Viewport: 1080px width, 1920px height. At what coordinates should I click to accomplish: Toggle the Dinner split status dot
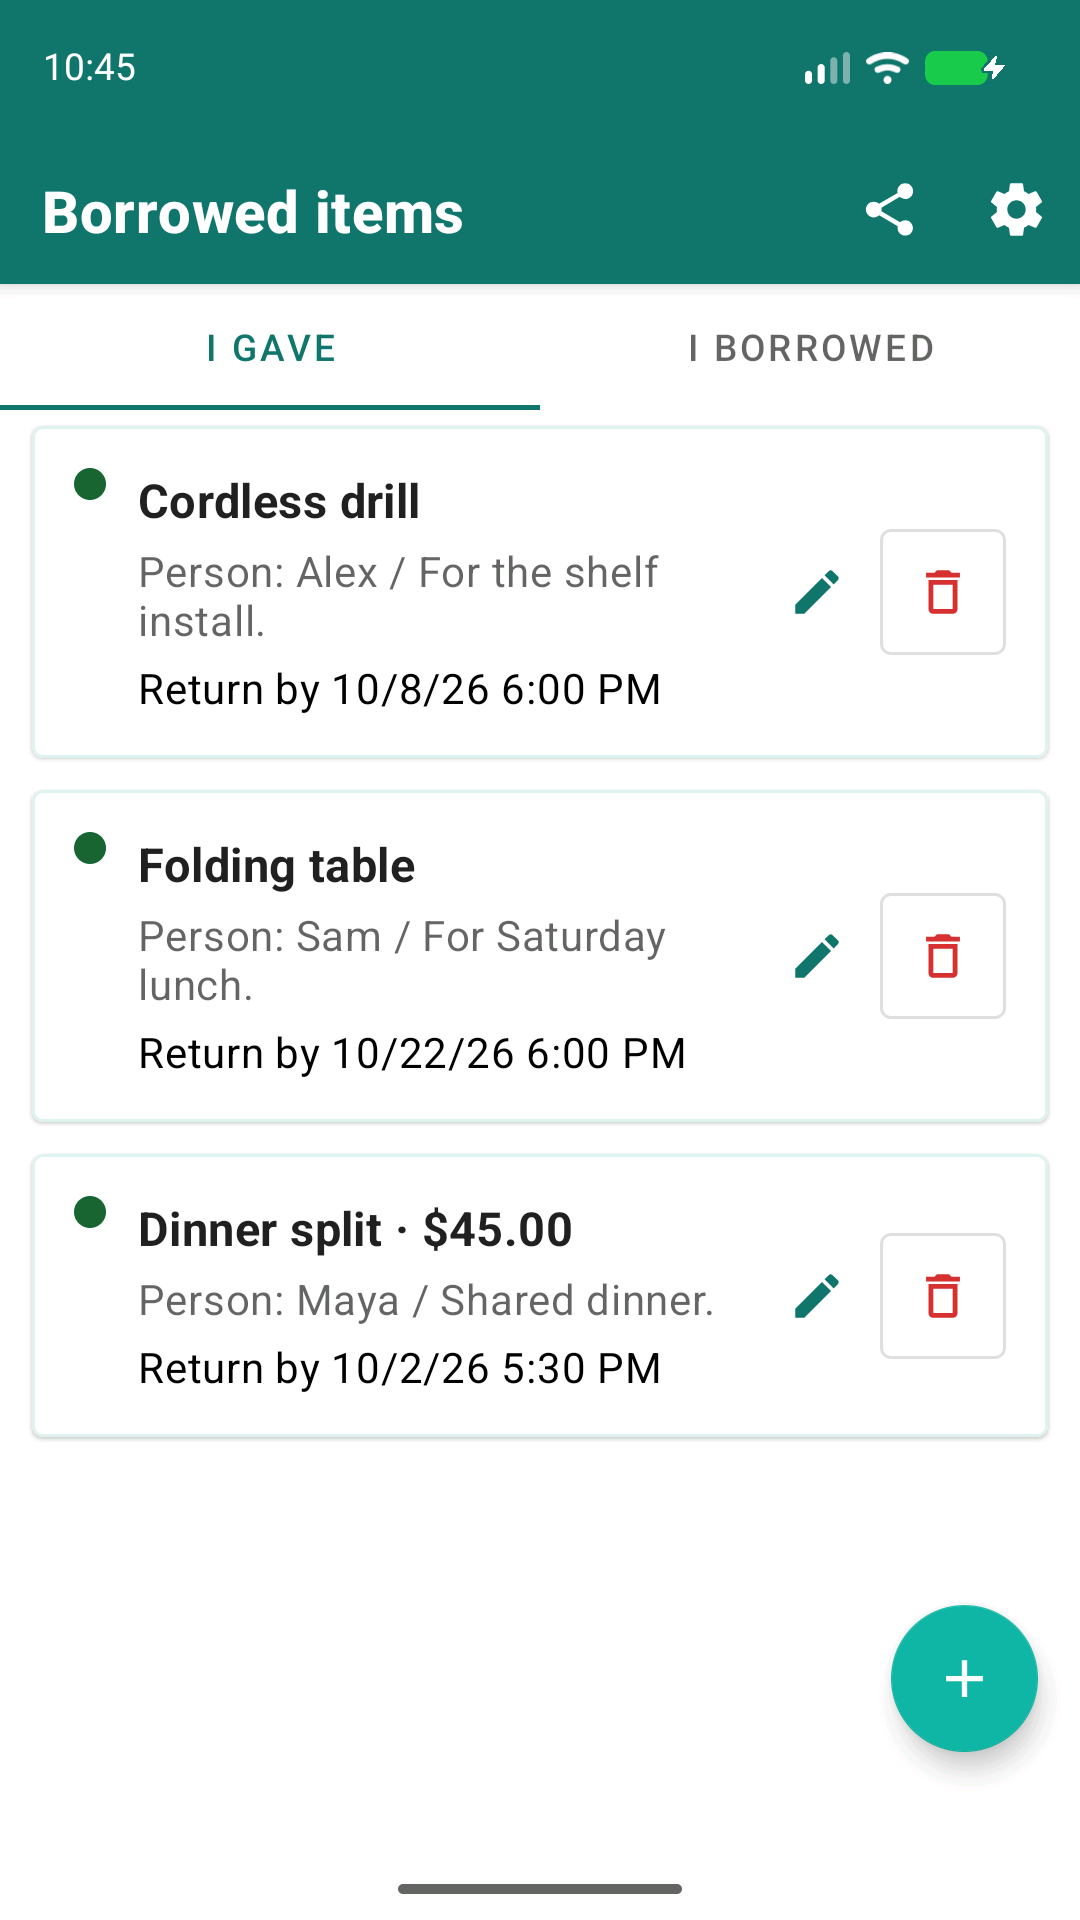90,1212
